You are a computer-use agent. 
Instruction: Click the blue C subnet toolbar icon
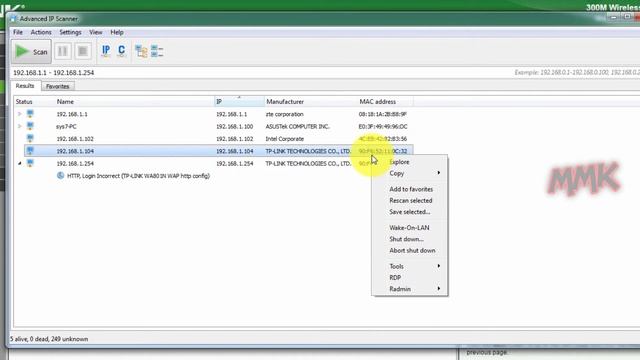click(x=121, y=51)
